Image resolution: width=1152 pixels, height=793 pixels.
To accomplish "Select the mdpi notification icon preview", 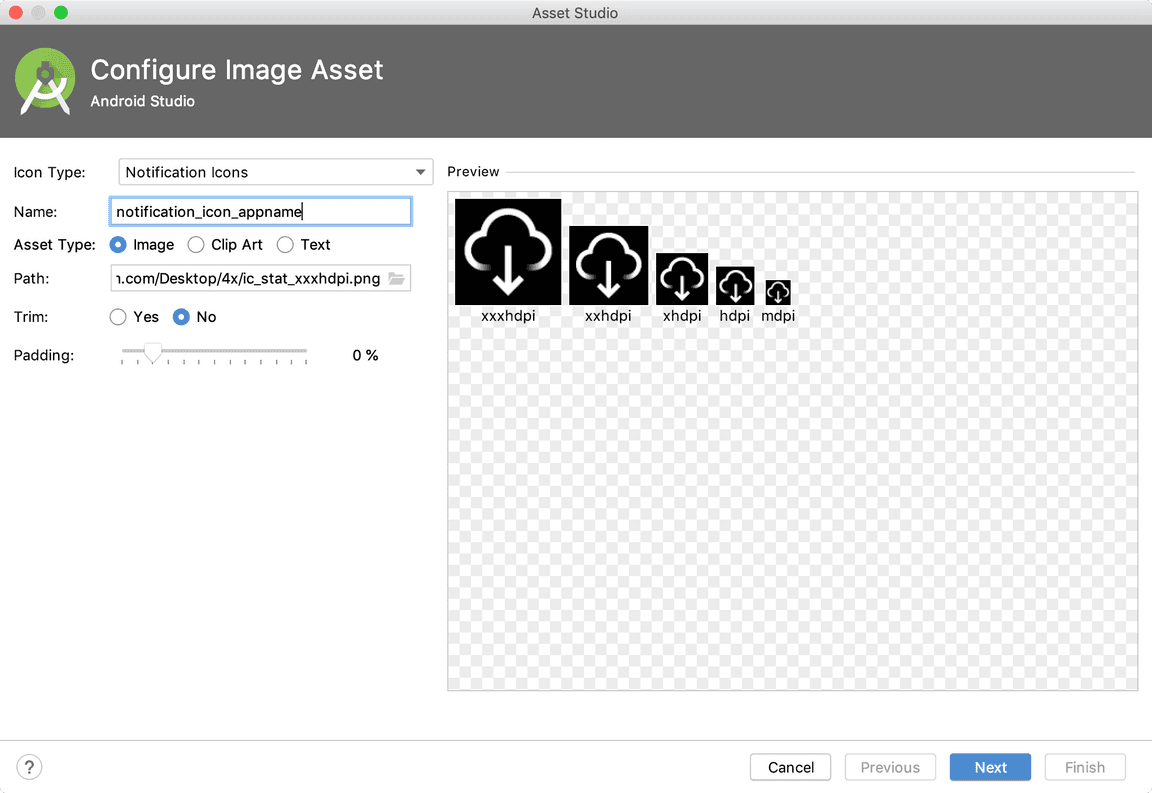I will coord(778,294).
